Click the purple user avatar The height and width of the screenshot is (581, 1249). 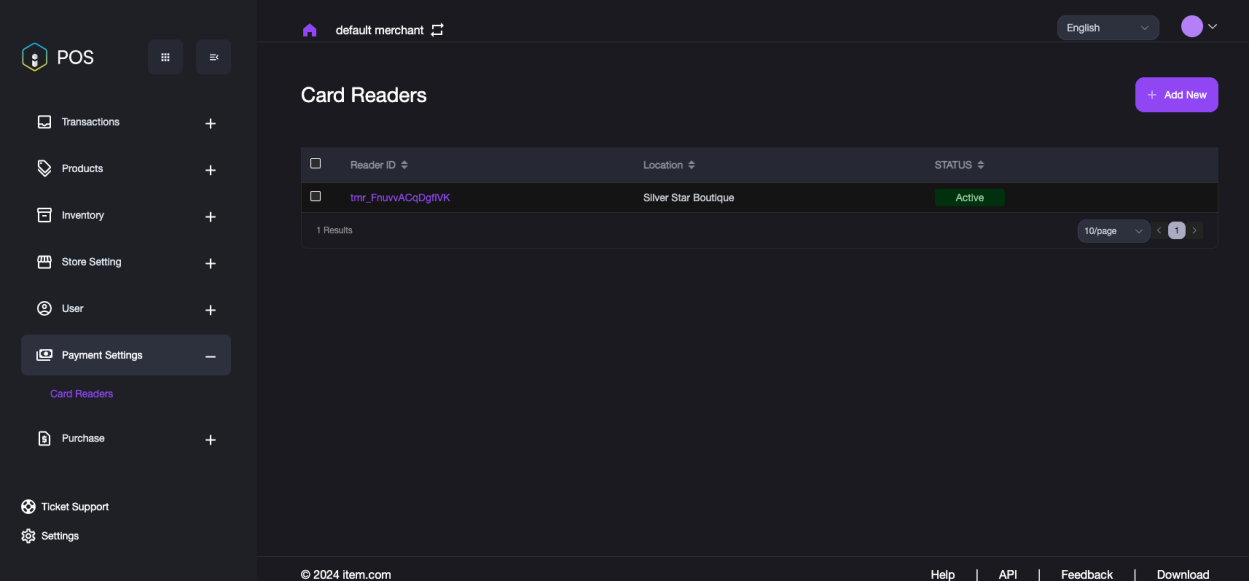coord(1192,27)
